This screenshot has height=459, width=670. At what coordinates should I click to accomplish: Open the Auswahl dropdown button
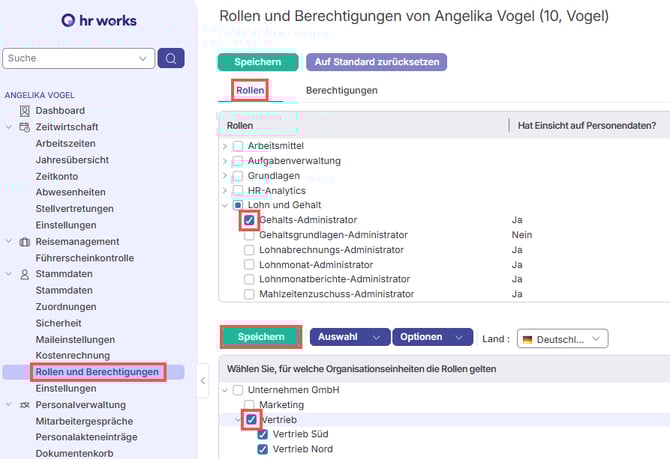click(x=350, y=337)
